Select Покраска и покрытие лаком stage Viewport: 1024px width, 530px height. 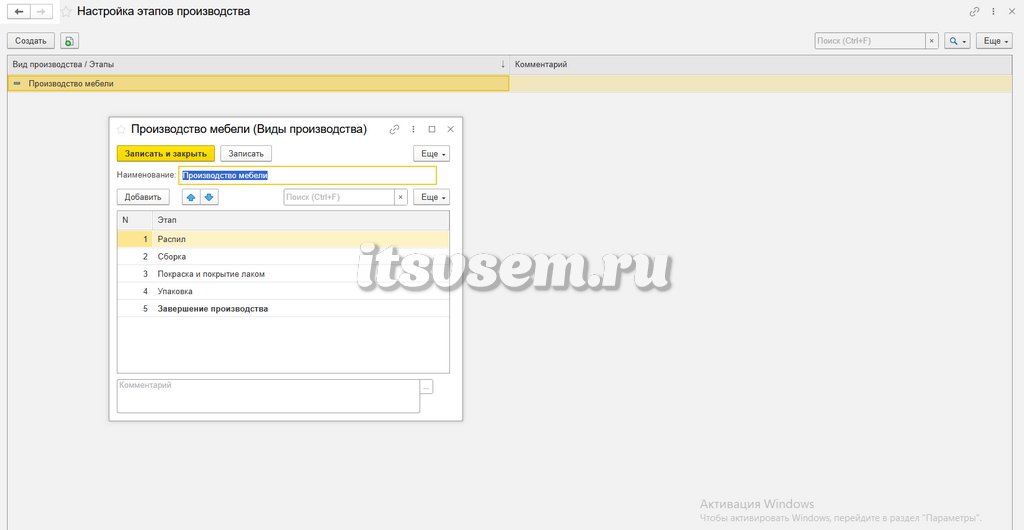[283, 274]
